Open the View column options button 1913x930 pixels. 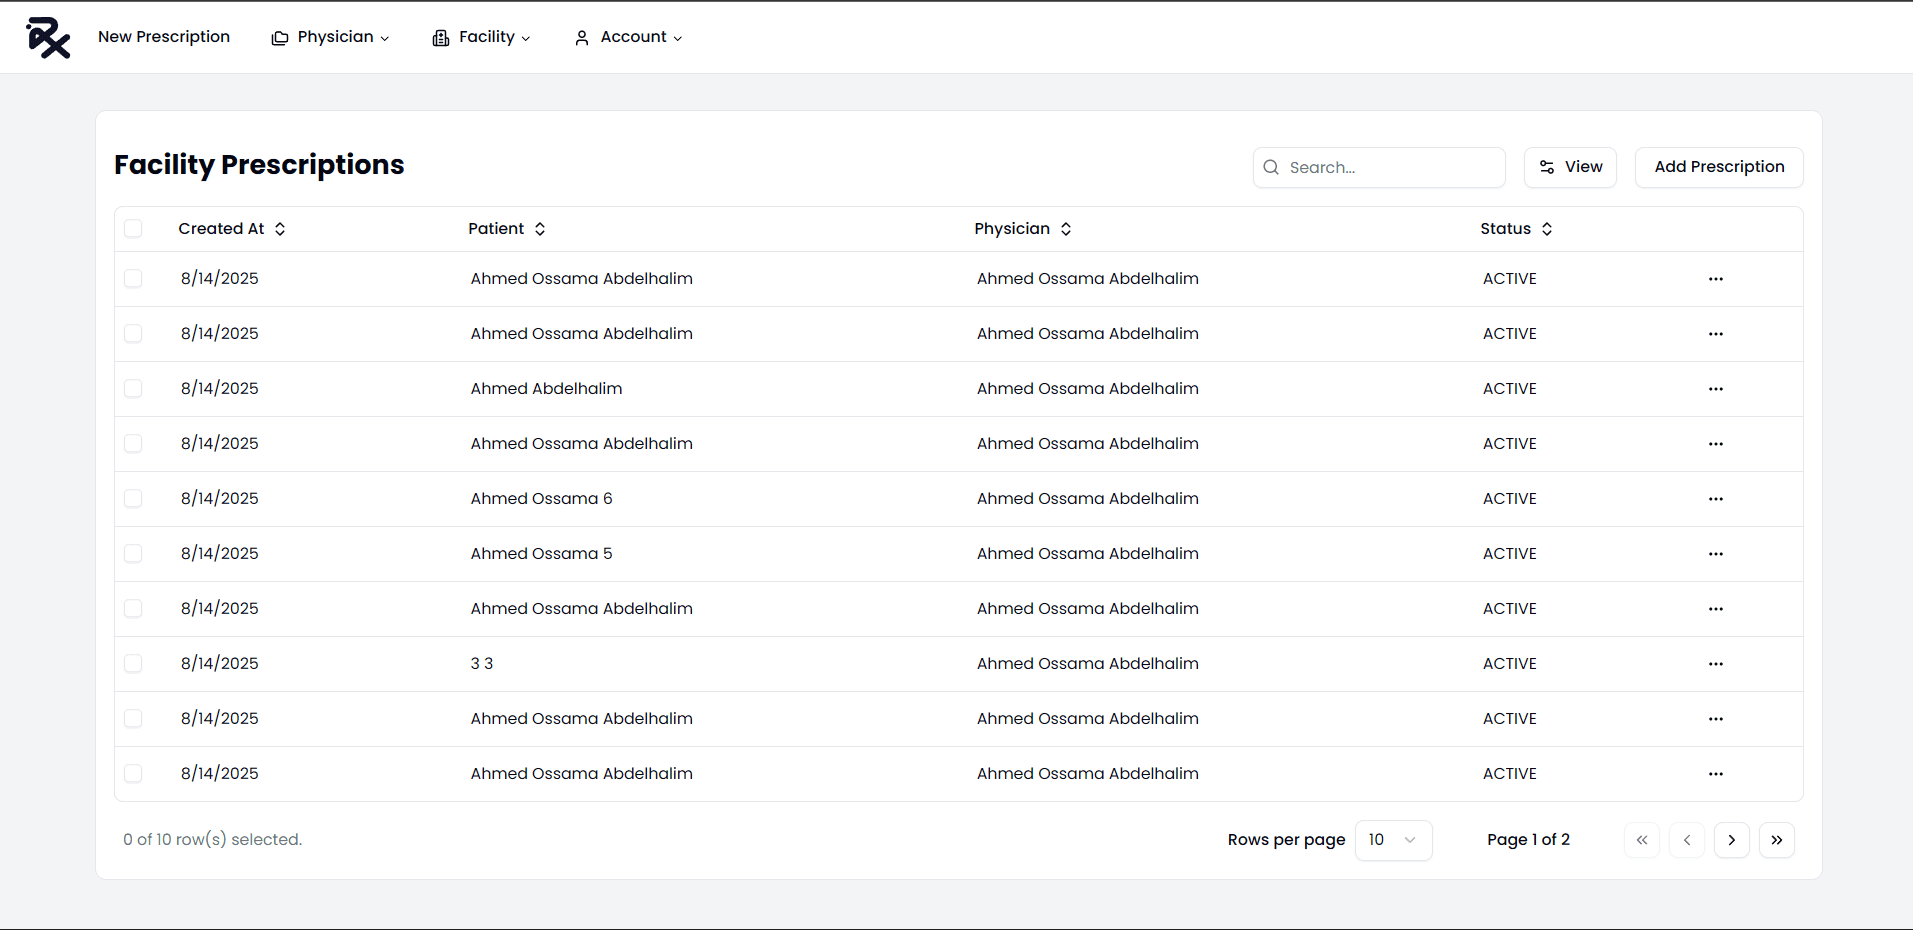(1570, 167)
